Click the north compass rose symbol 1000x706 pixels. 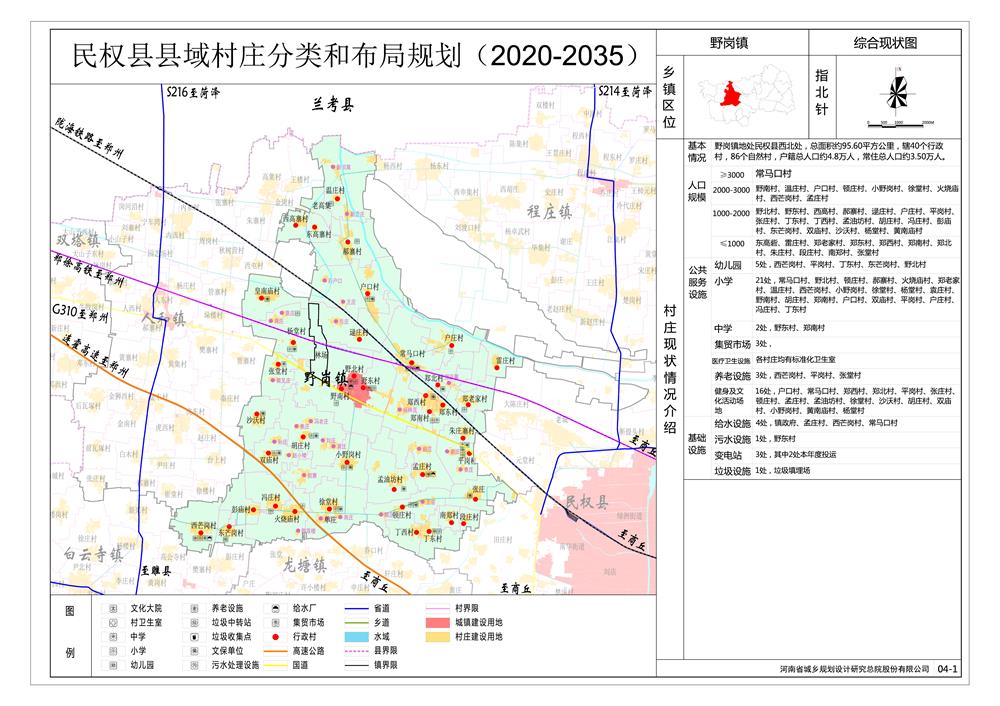click(x=897, y=93)
